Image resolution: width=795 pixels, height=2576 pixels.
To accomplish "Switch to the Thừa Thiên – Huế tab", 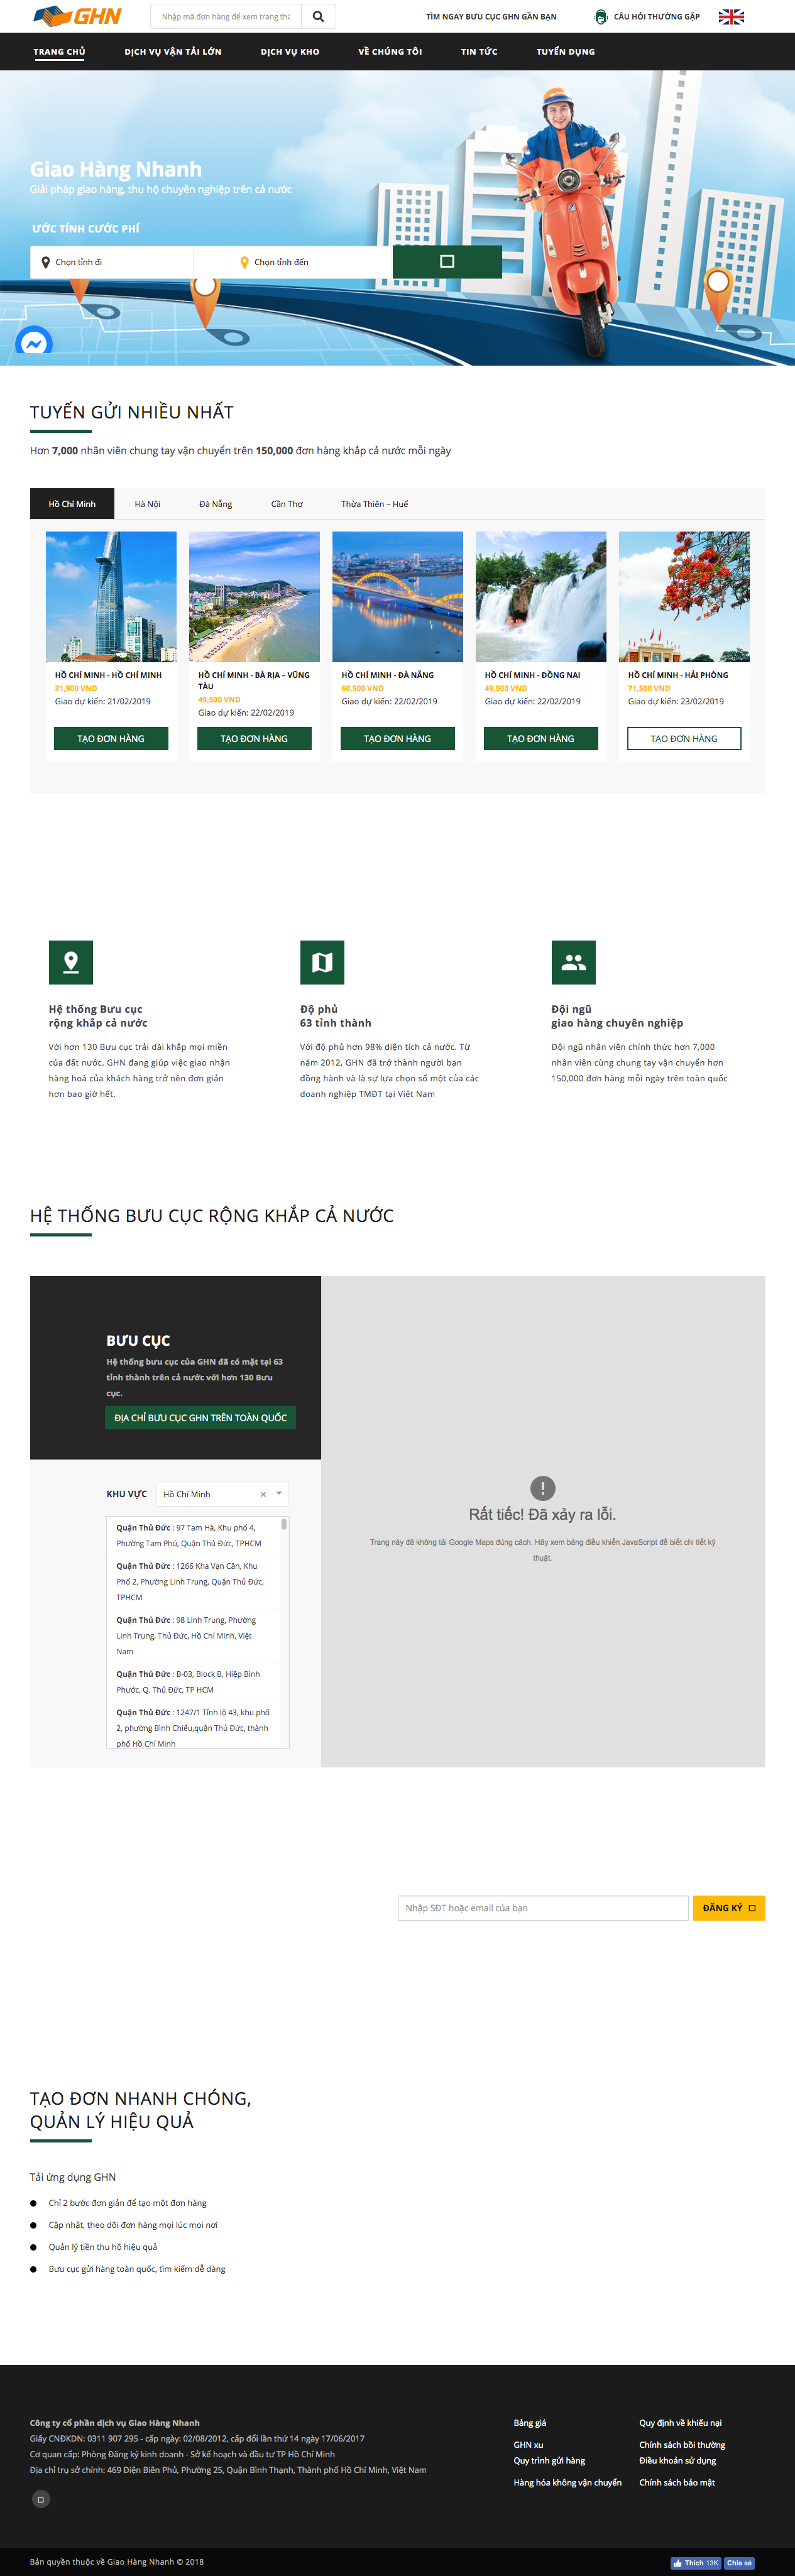I will pos(374,503).
